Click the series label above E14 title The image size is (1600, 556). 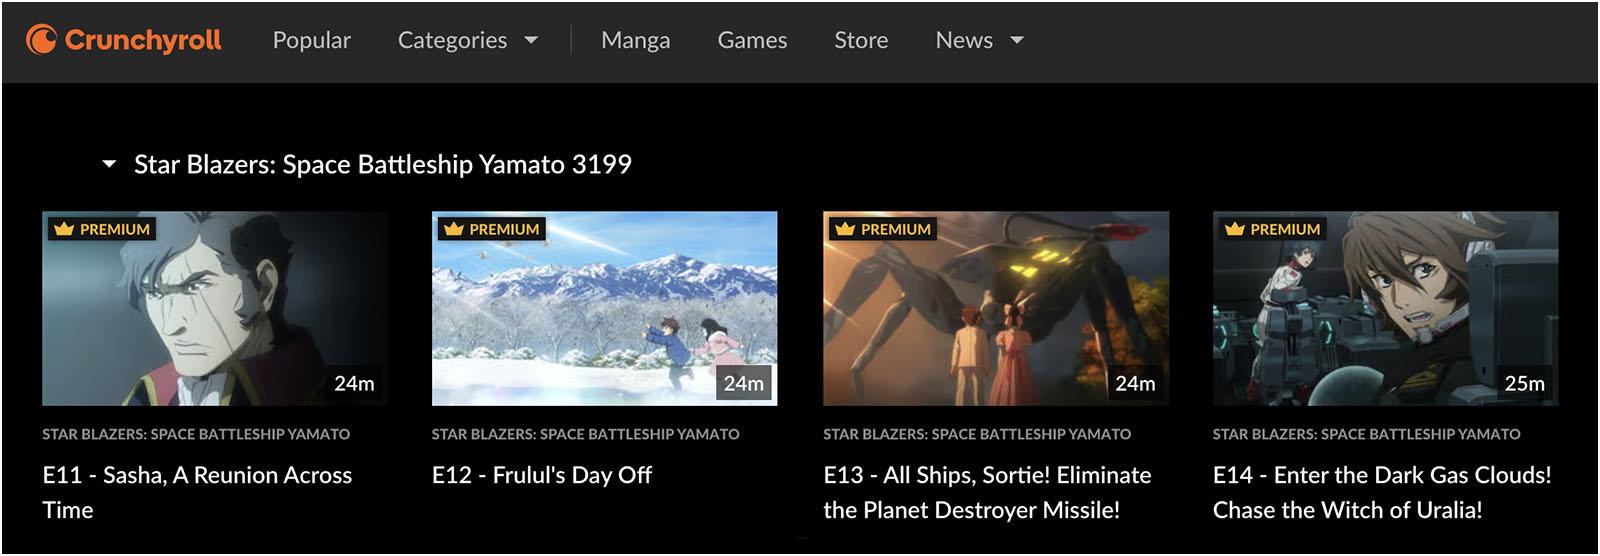pos(1366,434)
